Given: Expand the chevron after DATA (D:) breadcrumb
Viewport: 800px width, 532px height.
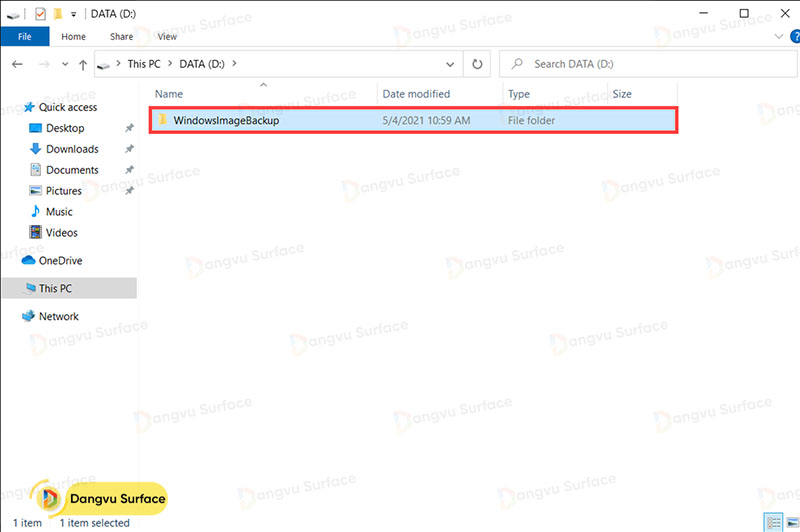Looking at the screenshot, I should pyautogui.click(x=234, y=64).
